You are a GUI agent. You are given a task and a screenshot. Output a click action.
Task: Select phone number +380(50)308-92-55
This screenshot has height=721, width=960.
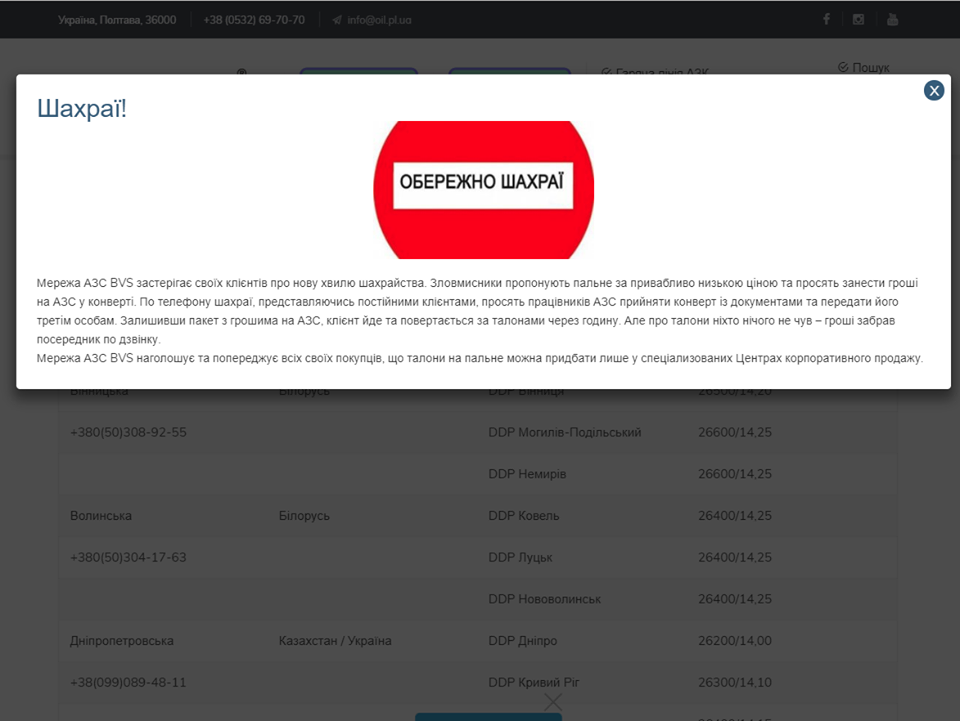(128, 432)
